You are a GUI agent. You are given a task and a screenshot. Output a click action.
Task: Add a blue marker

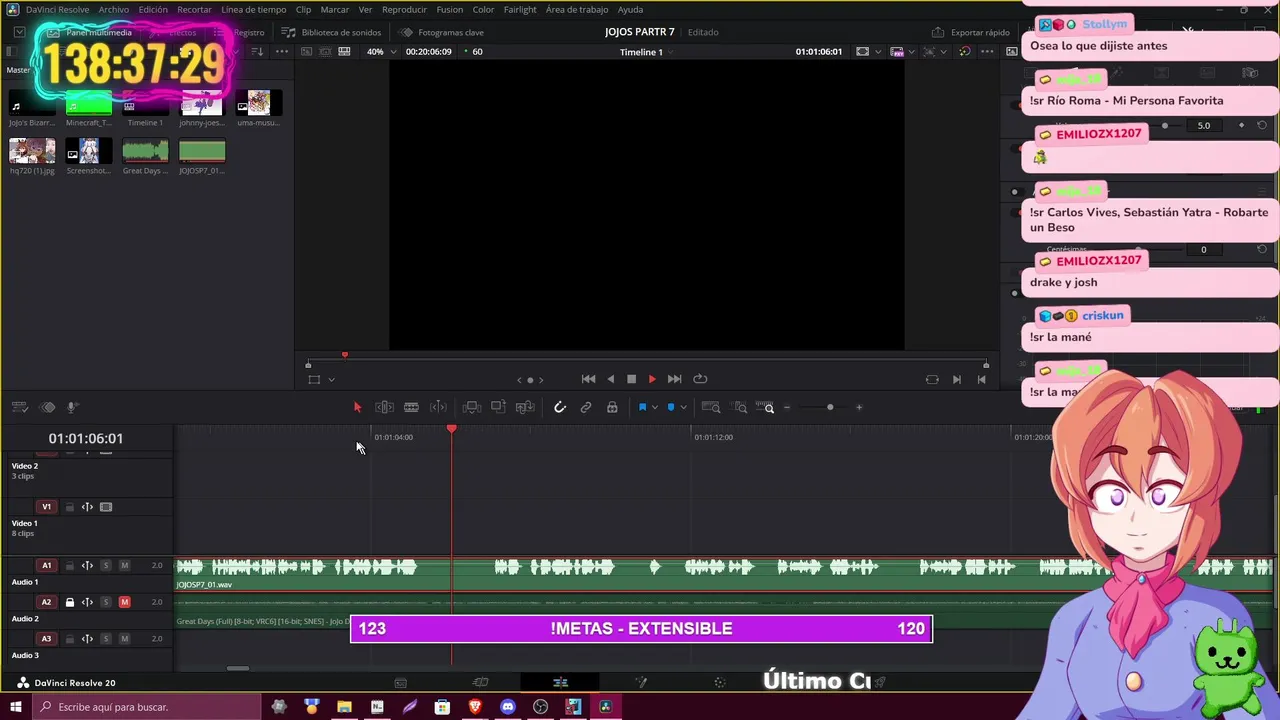pyautogui.click(x=671, y=407)
